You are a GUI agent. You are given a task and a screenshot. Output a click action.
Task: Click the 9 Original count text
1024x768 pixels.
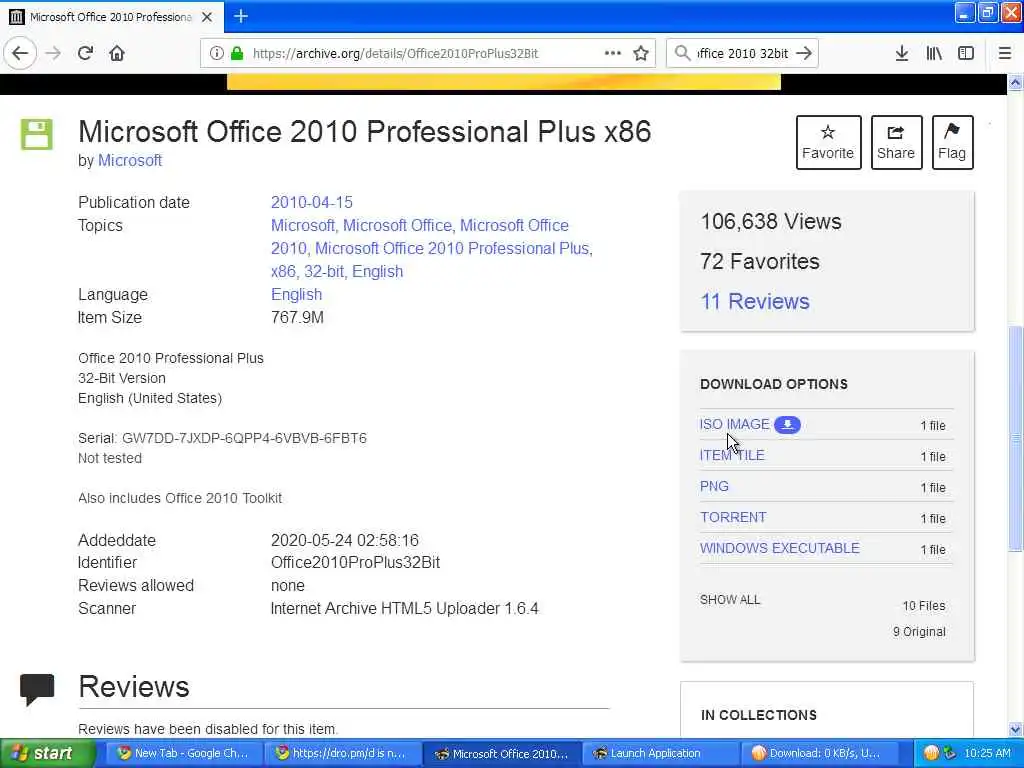(x=919, y=632)
